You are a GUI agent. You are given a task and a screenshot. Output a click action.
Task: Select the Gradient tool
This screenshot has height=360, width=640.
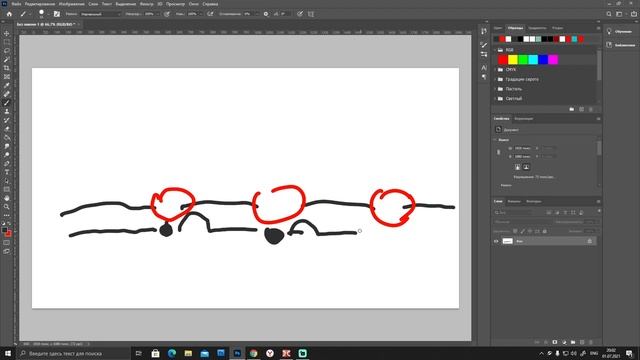pos(7,138)
